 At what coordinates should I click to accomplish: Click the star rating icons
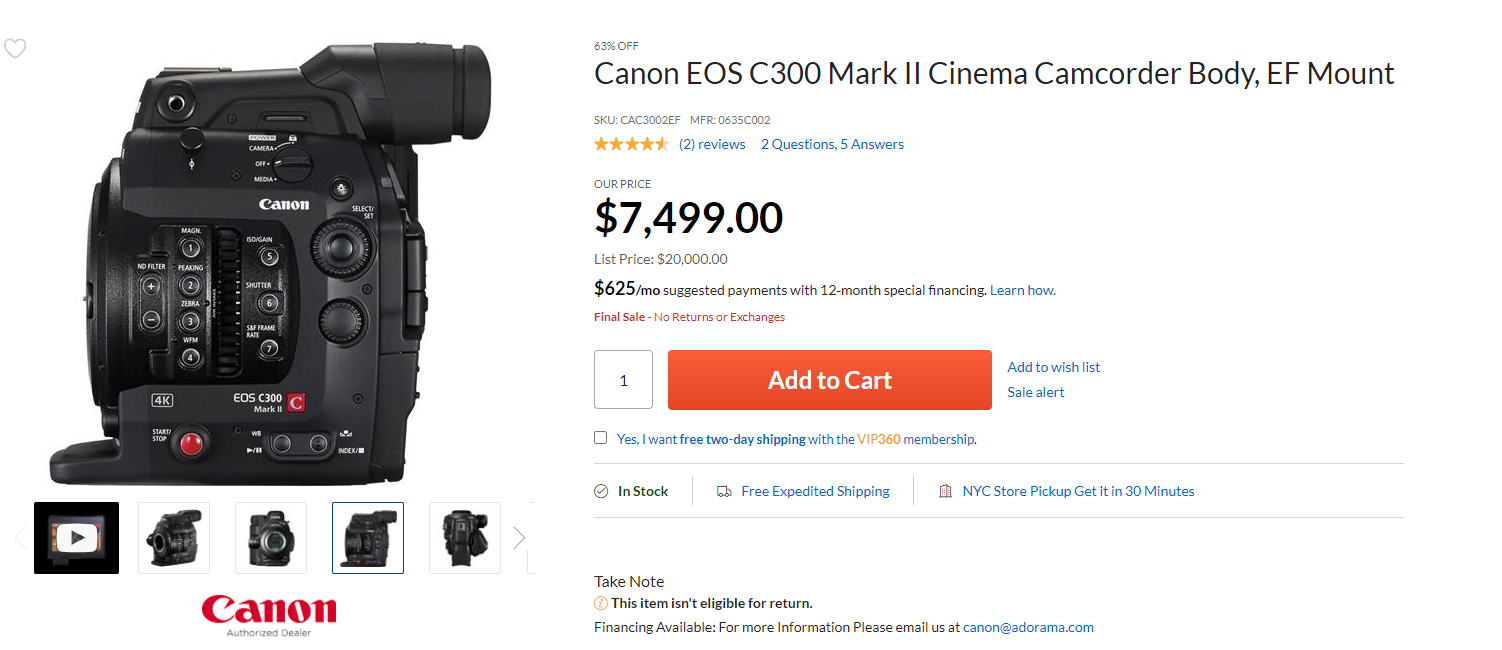coord(631,144)
